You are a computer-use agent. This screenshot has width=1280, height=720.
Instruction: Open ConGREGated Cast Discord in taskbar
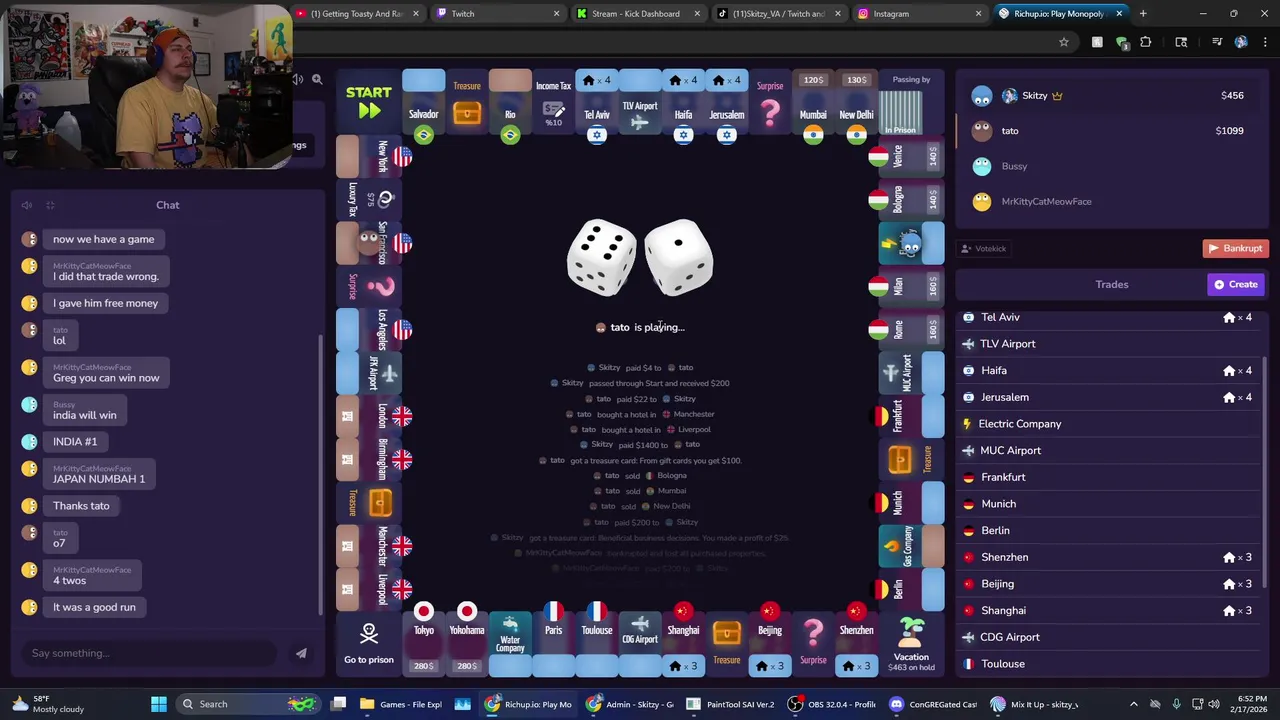coord(933,704)
